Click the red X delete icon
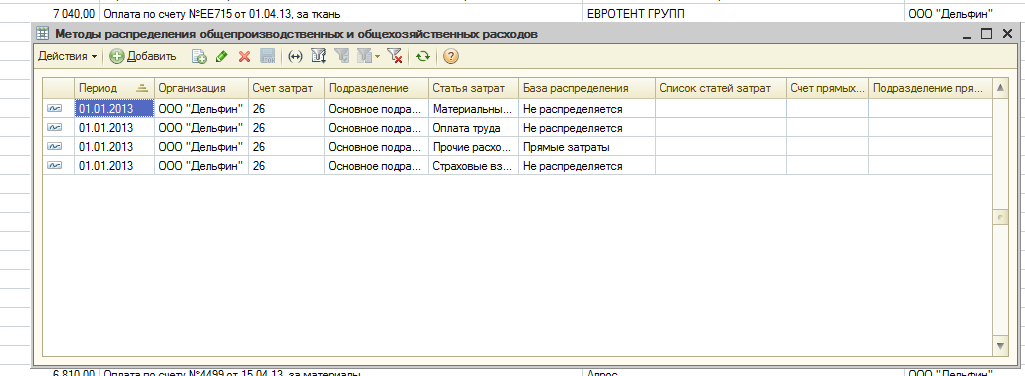This screenshot has width=1025, height=376. (244, 57)
